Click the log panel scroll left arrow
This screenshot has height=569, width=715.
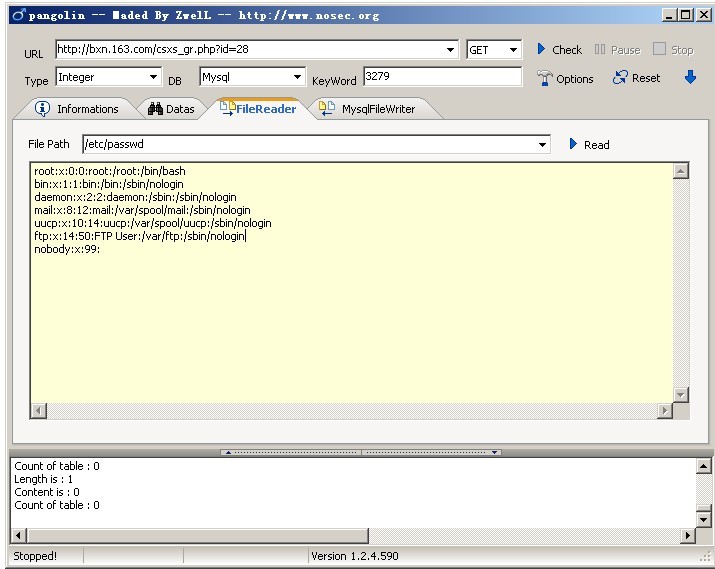click(x=19, y=536)
